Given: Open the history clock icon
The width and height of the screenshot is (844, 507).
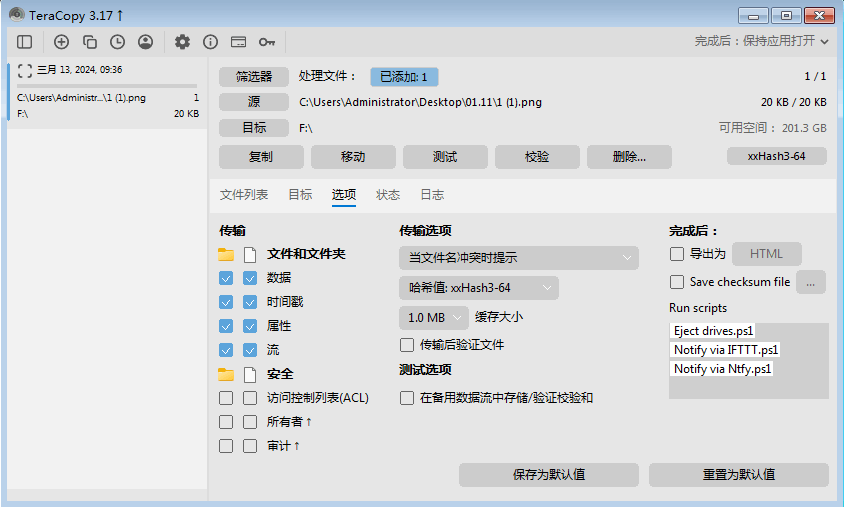Looking at the screenshot, I should pos(117,42).
